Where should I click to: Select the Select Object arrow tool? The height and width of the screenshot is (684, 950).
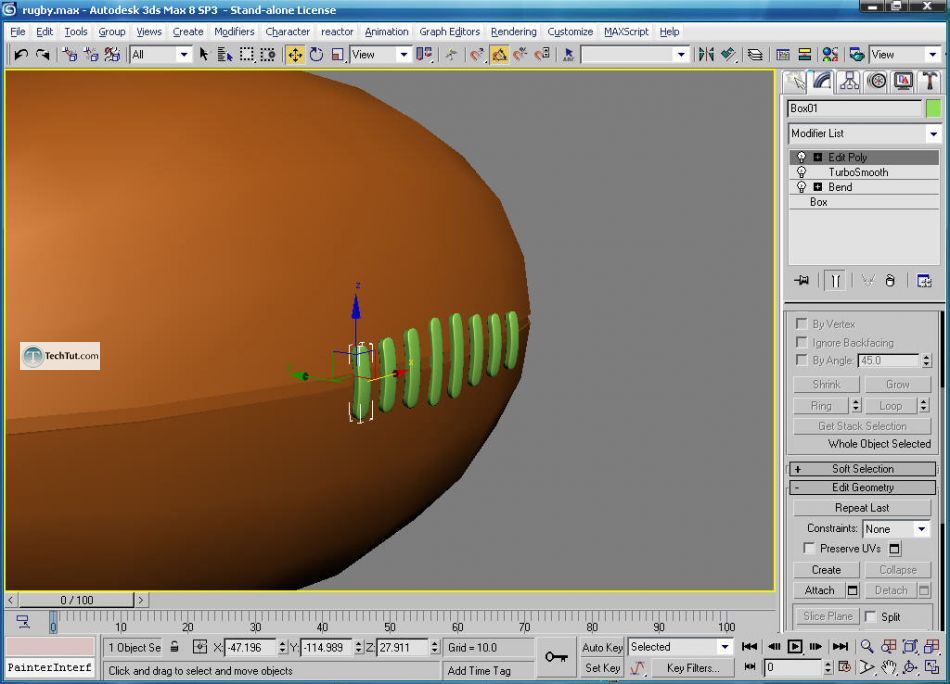point(204,55)
